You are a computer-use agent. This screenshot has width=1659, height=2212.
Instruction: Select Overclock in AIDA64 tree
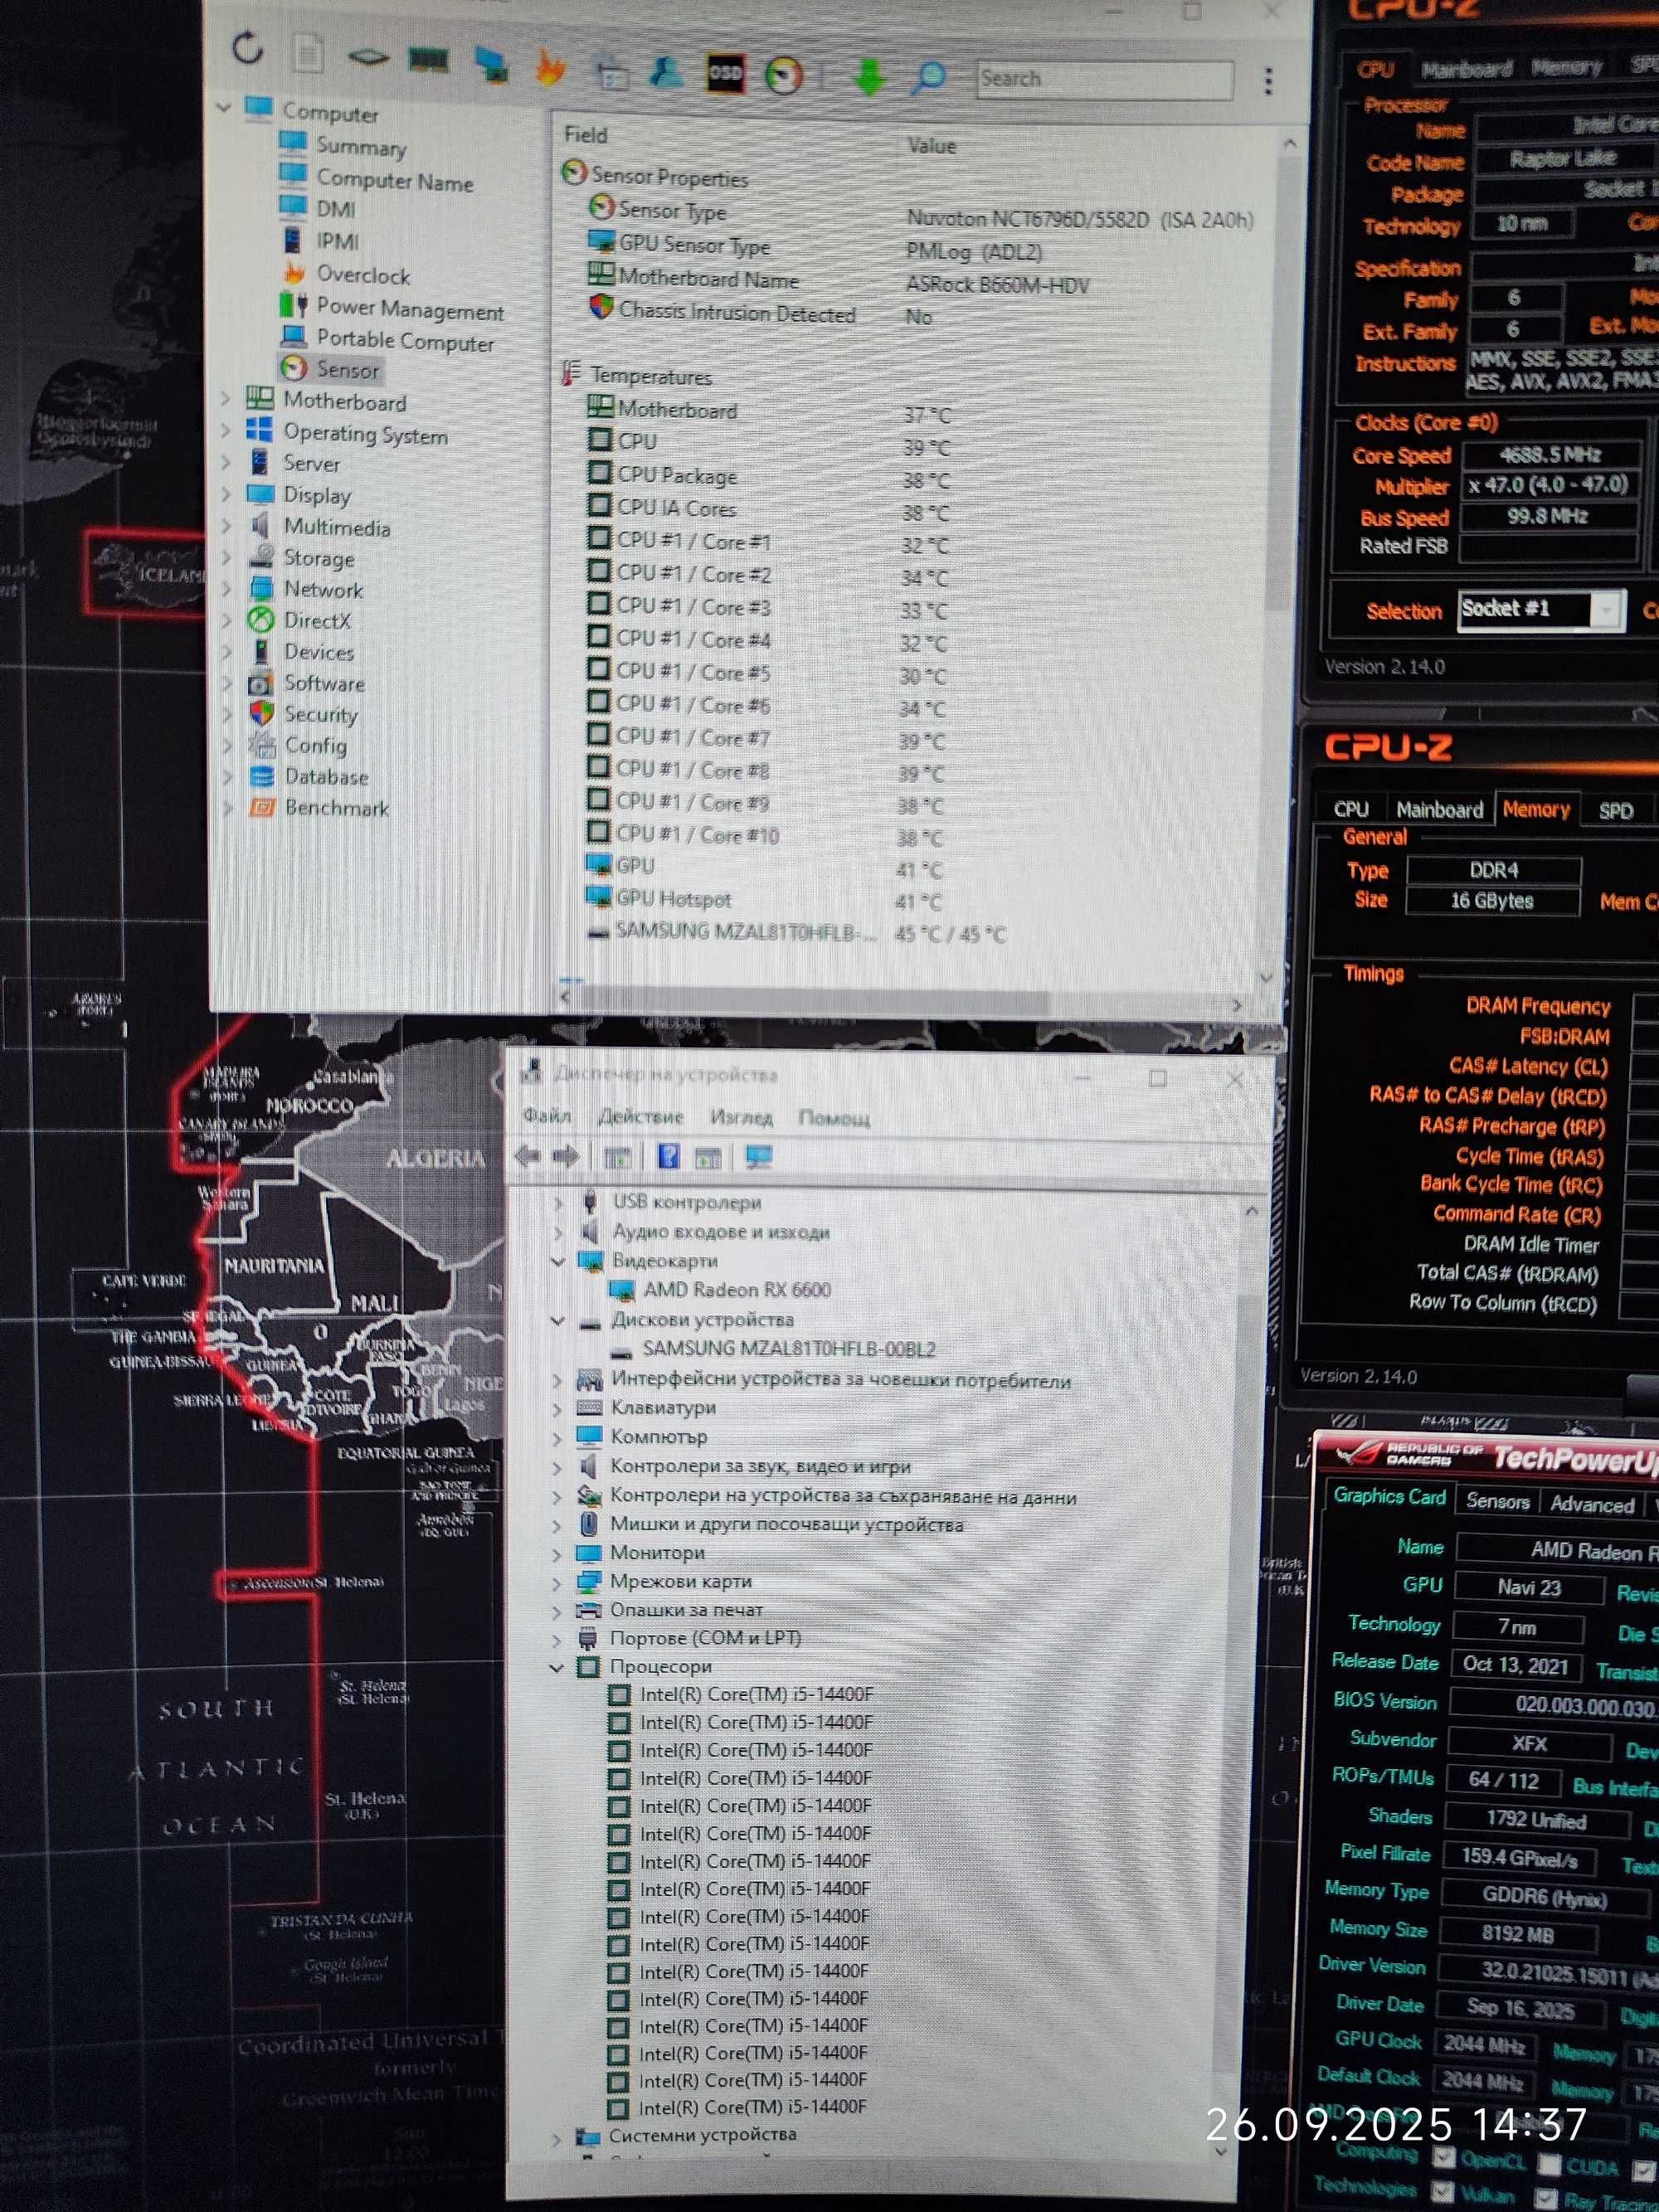click(x=363, y=274)
